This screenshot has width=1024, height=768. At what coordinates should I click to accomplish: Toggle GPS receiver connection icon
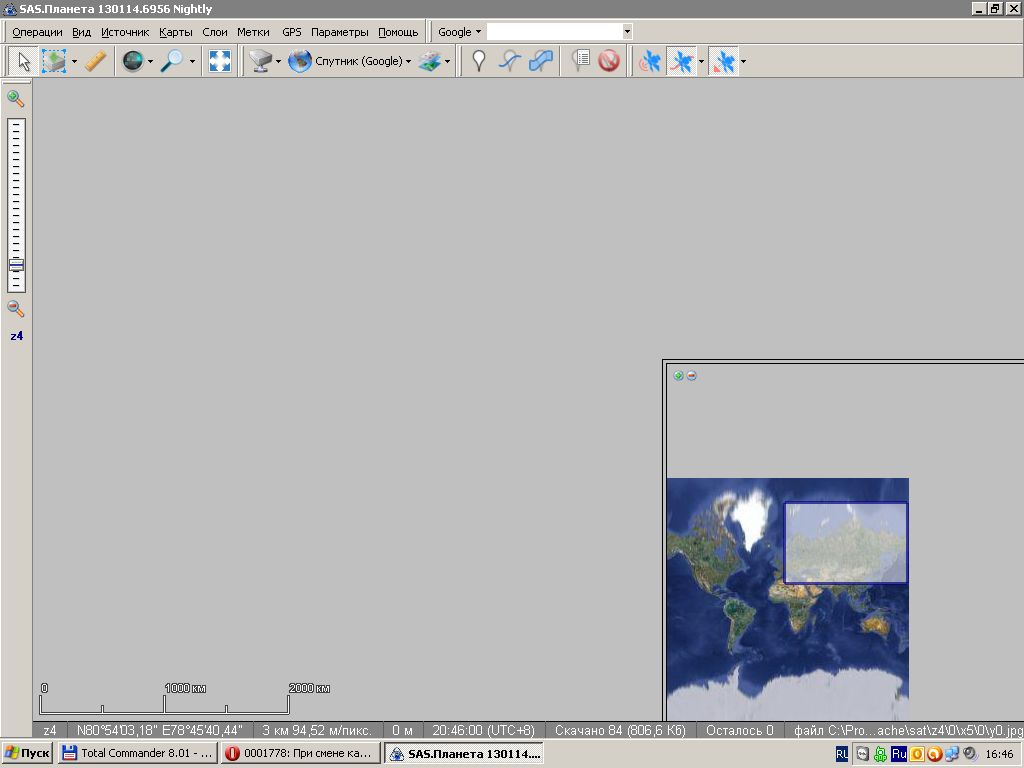point(650,62)
